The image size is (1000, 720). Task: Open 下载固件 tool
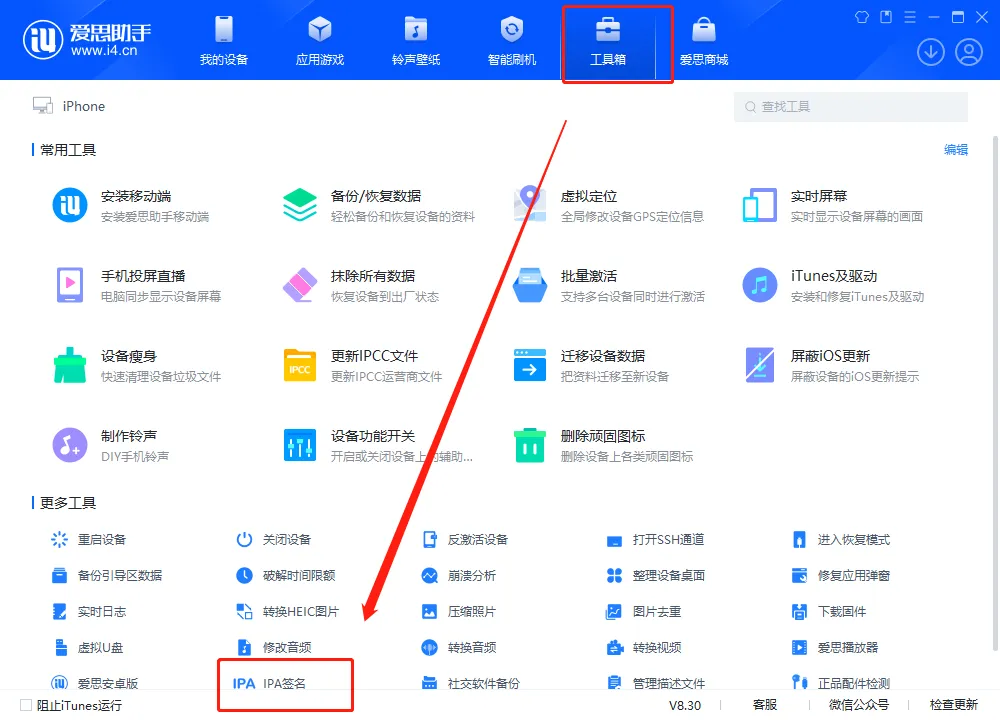(828, 612)
